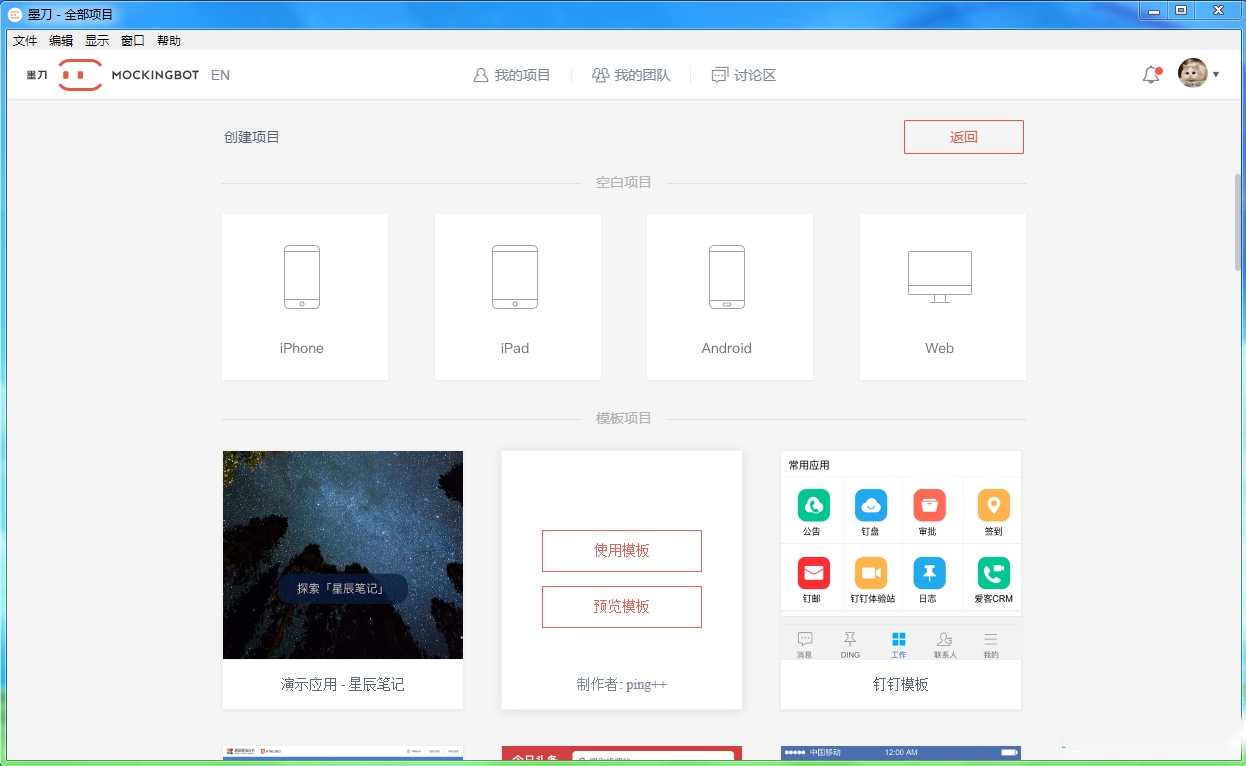This screenshot has width=1246, height=766.
Task: Open the 文件 menu
Action: [25, 41]
